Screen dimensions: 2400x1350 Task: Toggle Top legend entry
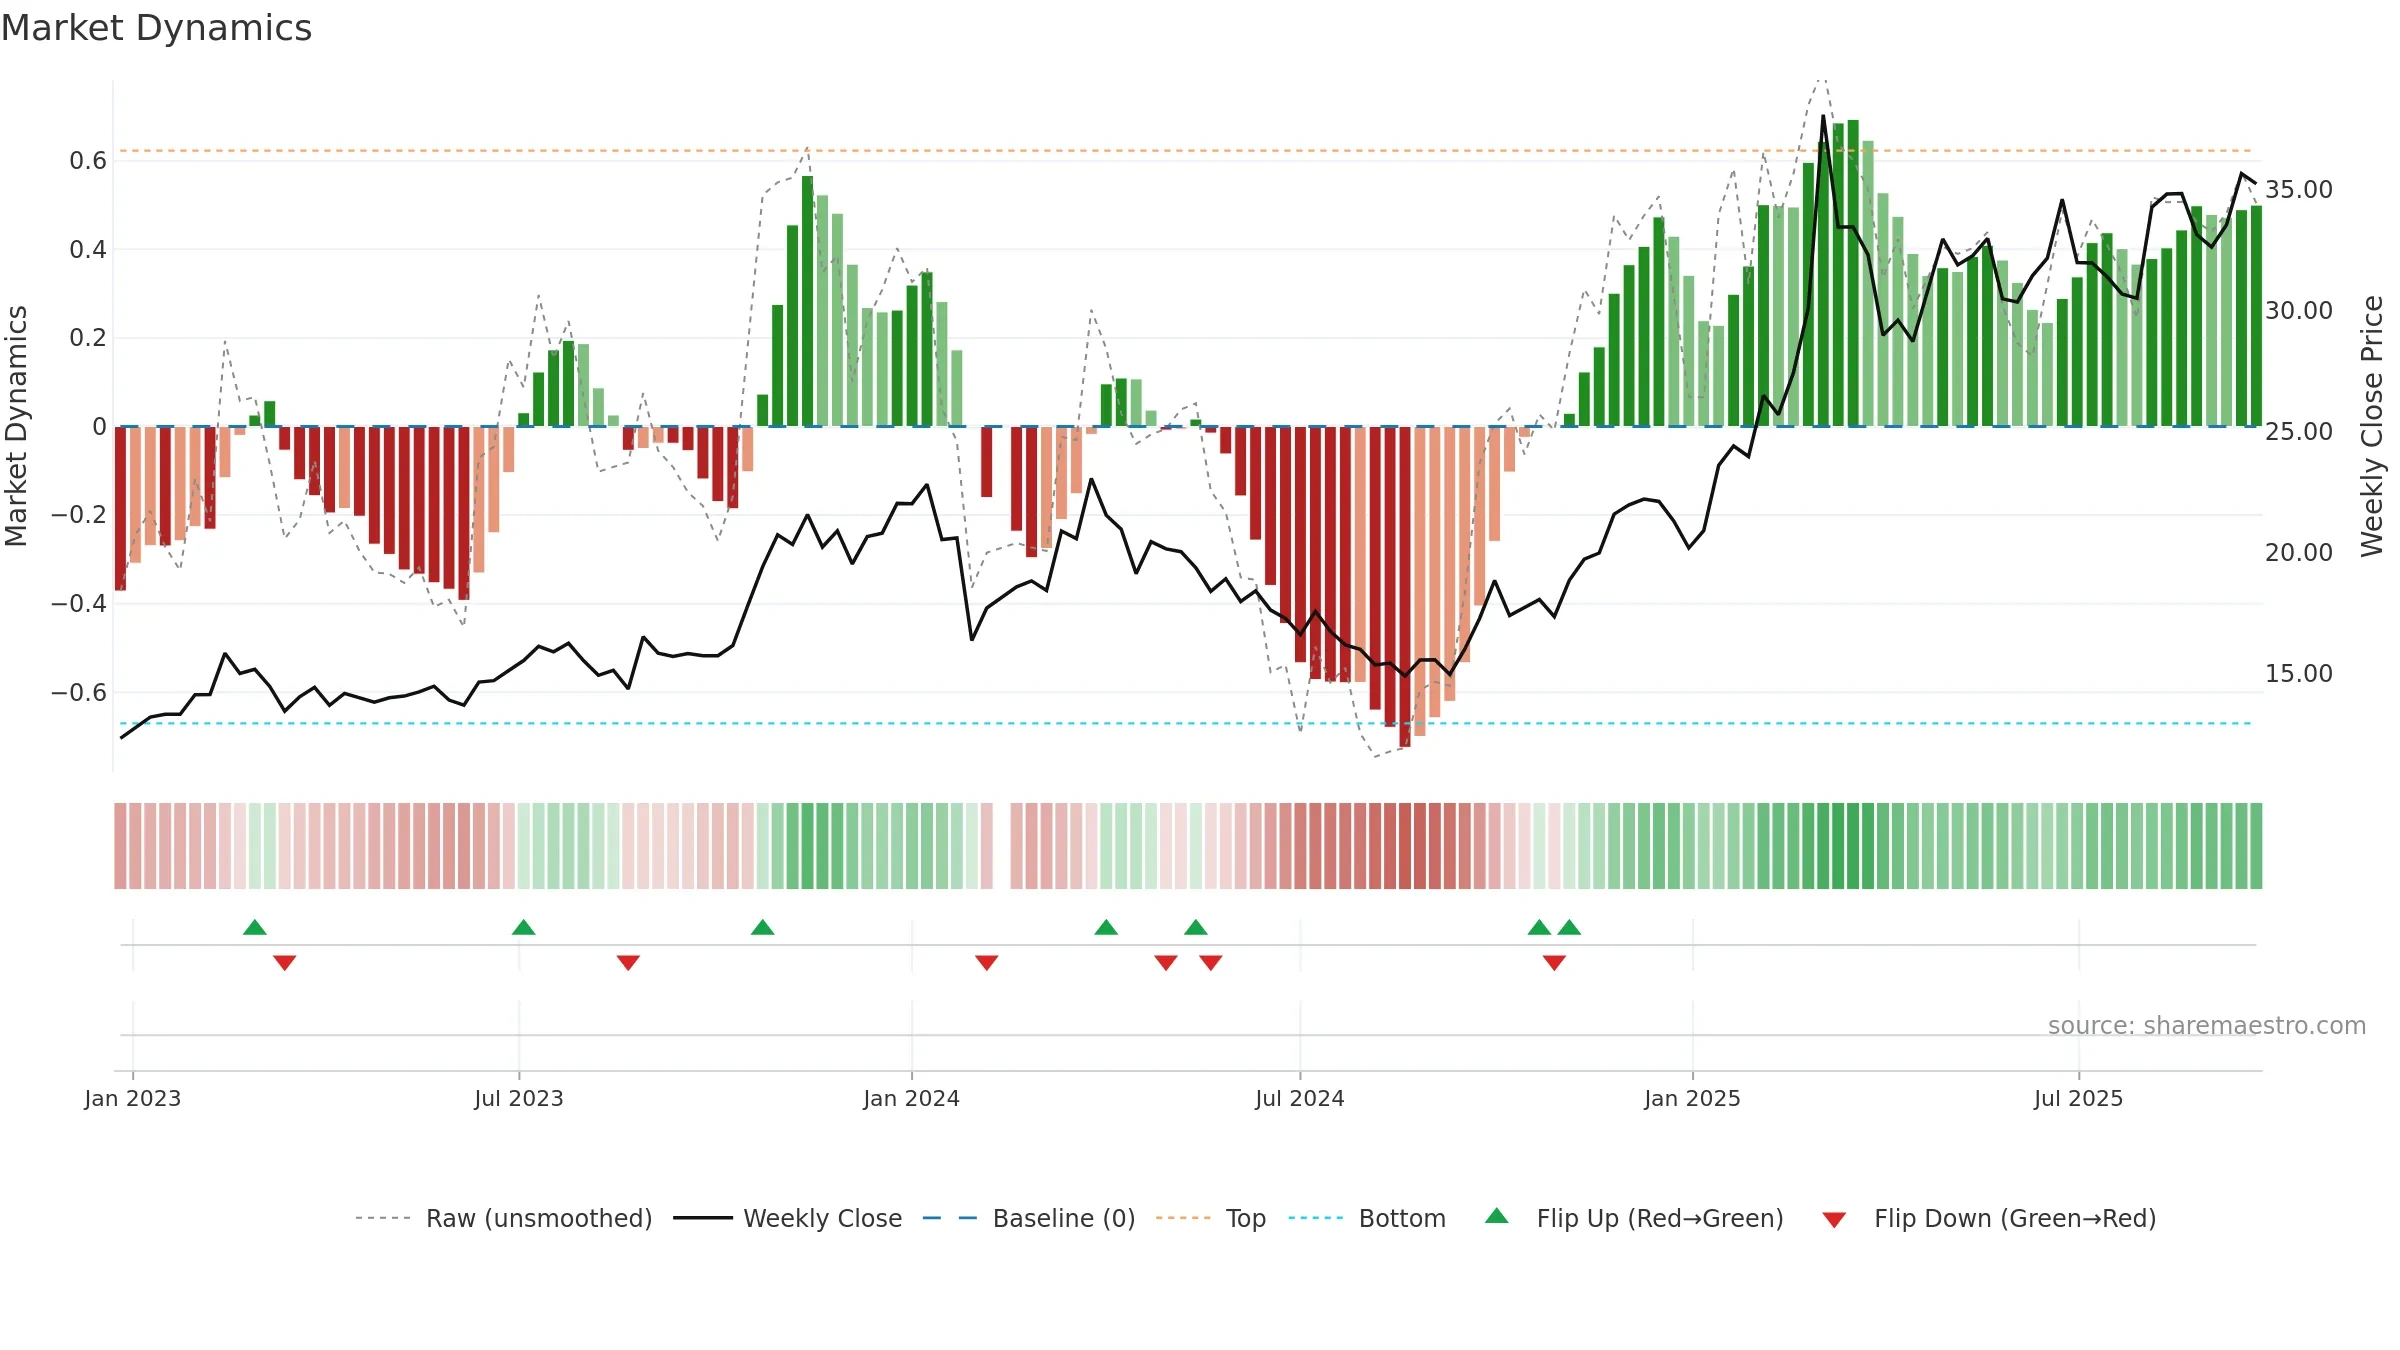point(1211,1218)
